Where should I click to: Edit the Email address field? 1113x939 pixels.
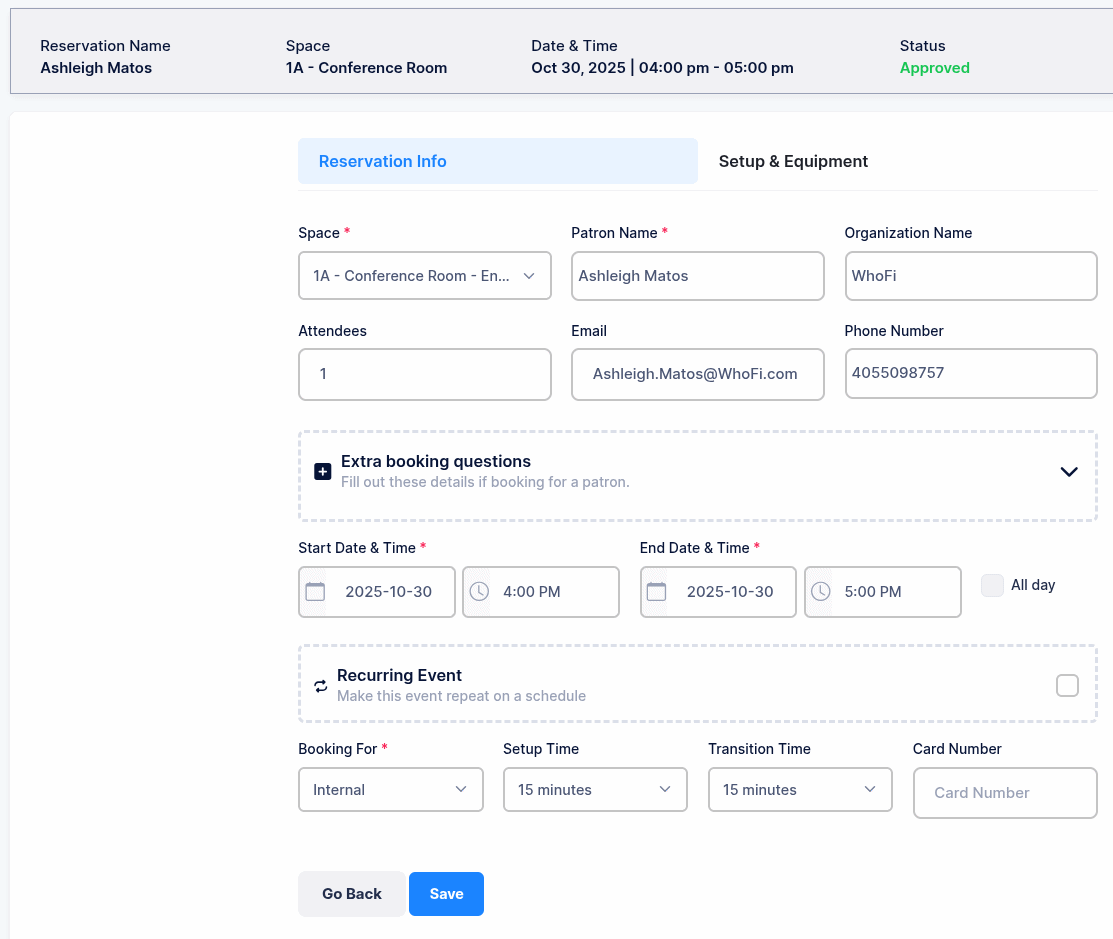pyautogui.click(x=697, y=374)
